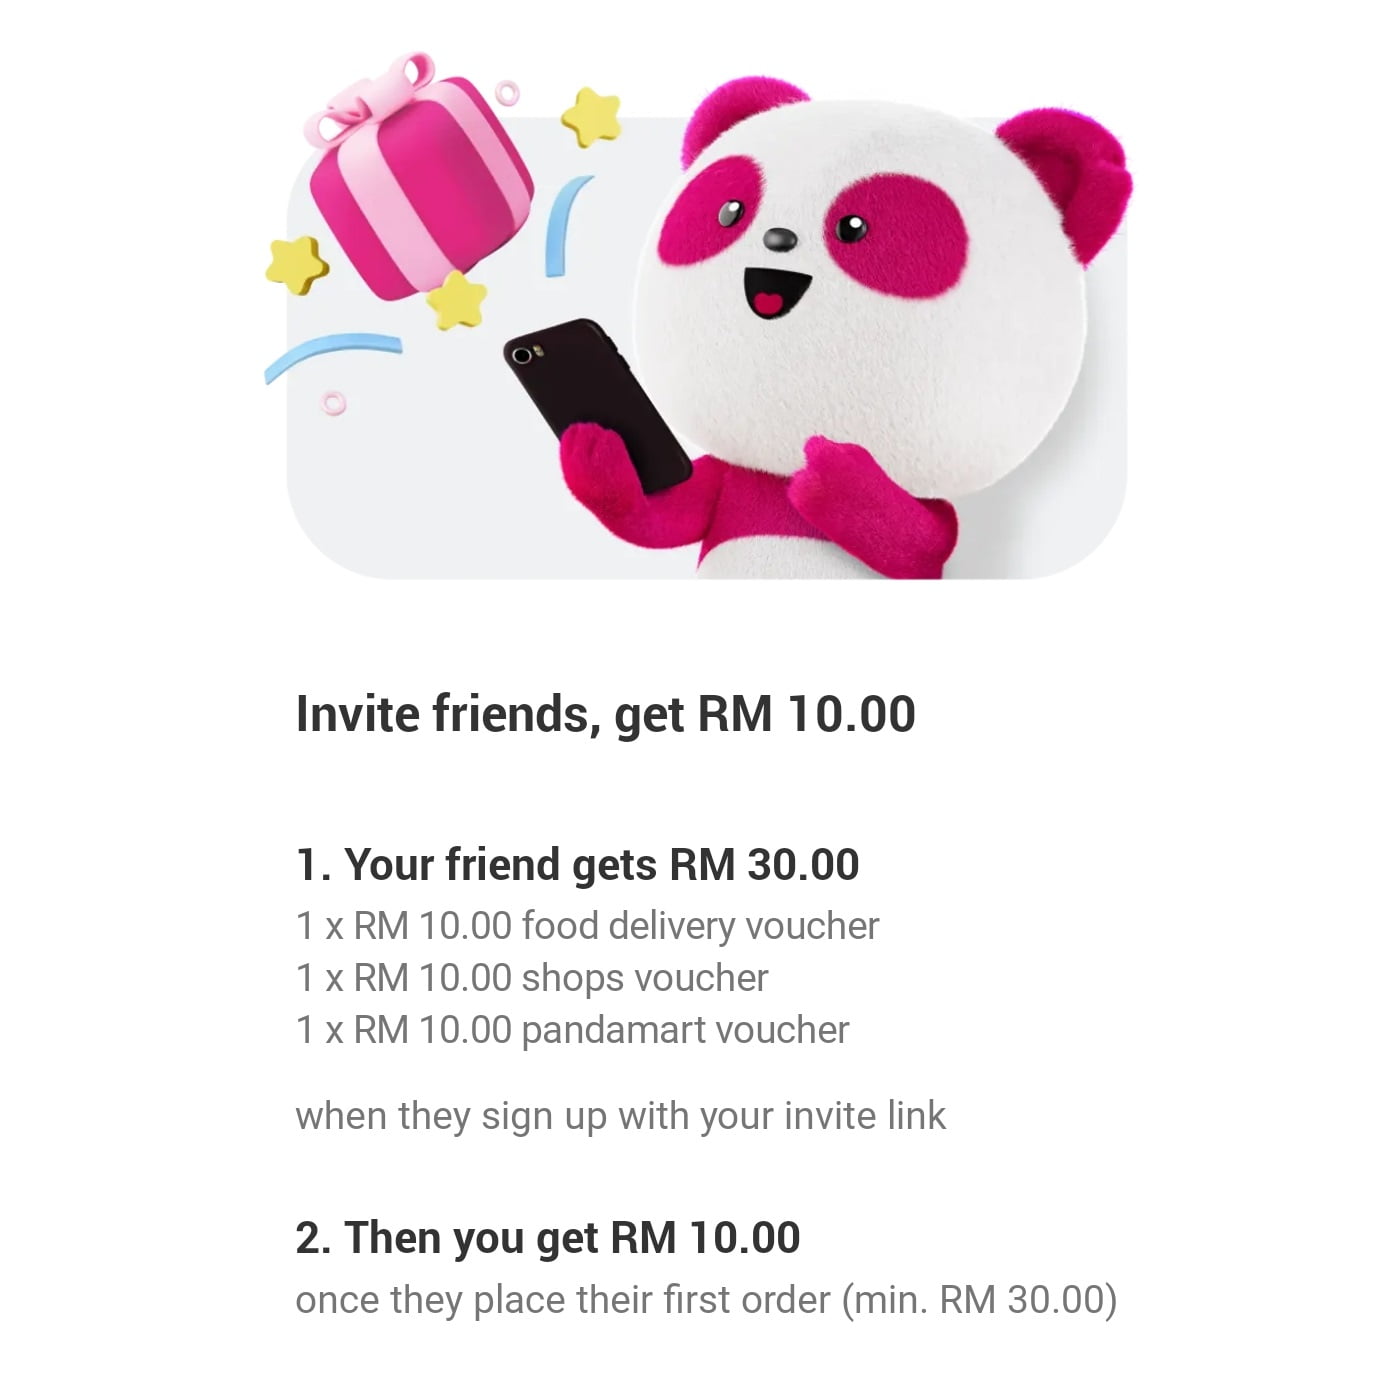Click 'Then you get RM 10.00' step
The width and height of the screenshot is (1400, 1400).
(x=548, y=1238)
